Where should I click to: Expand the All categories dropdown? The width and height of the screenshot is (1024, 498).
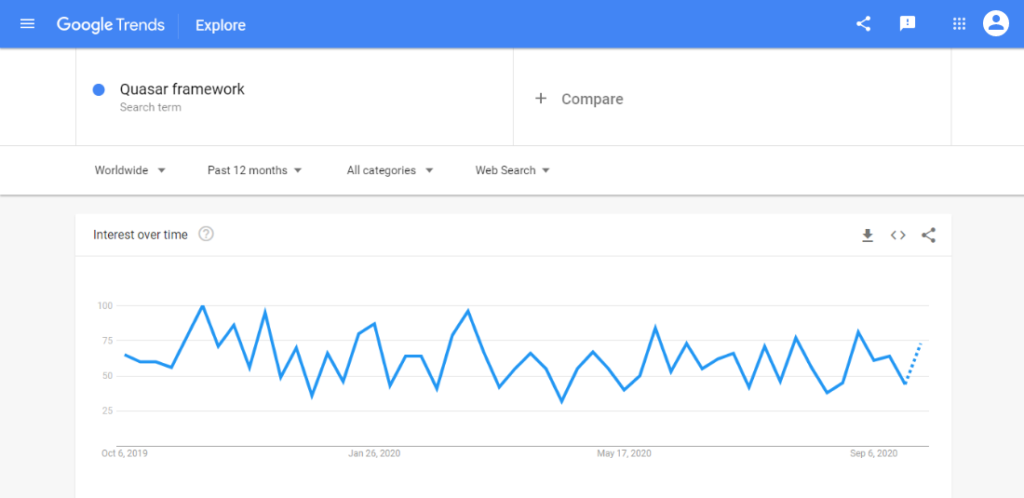tap(390, 170)
